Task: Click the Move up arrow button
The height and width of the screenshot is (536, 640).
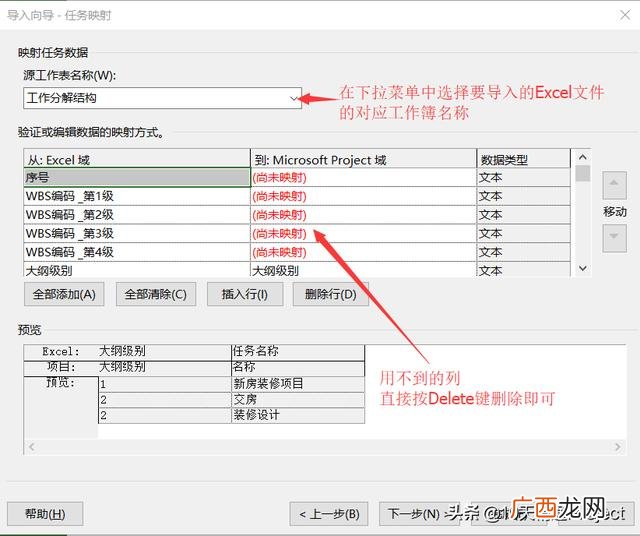Action: [614, 185]
